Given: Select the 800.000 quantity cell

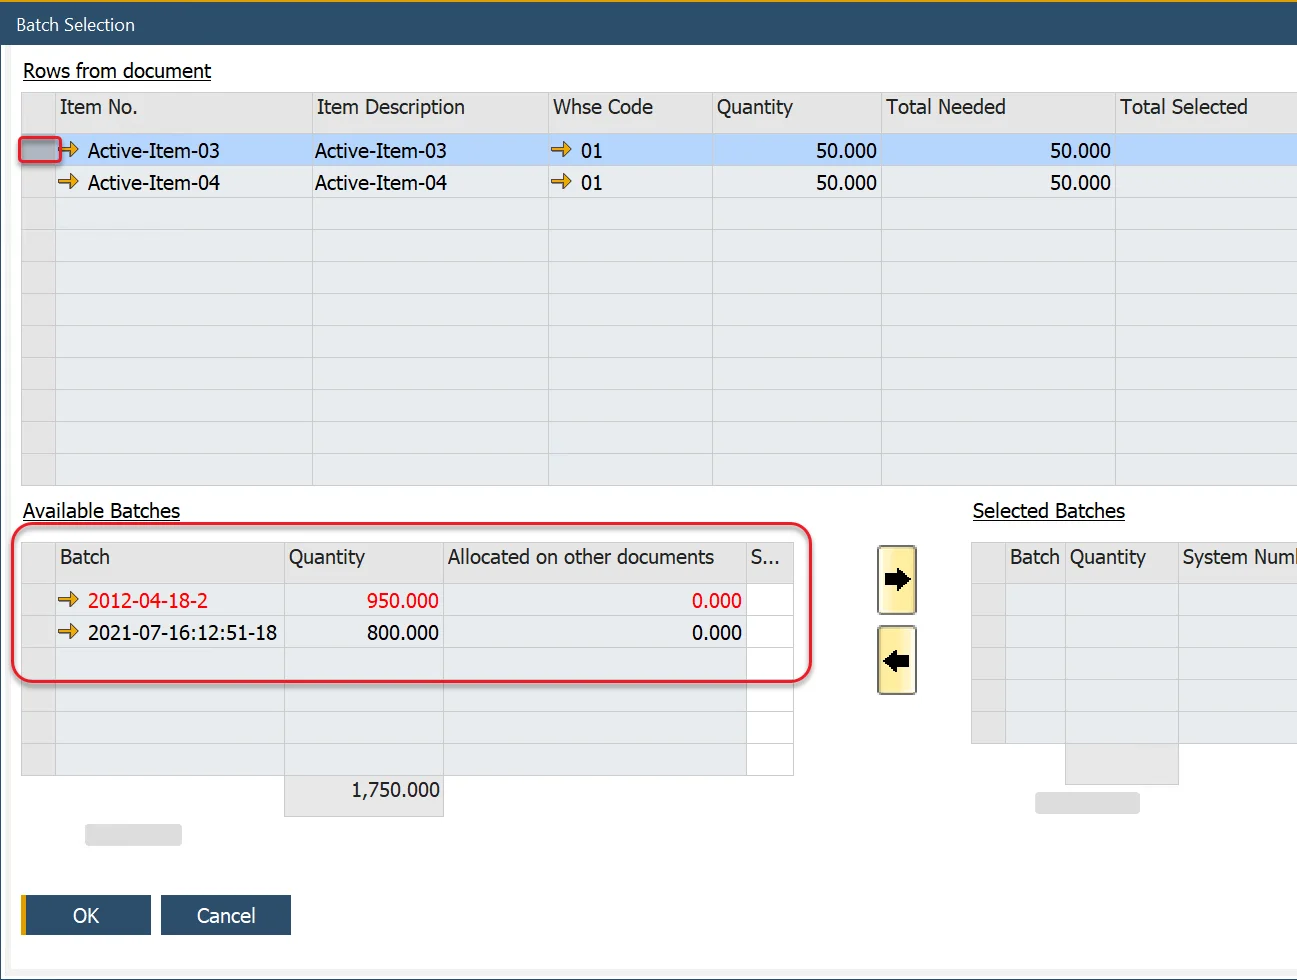Looking at the screenshot, I should [364, 633].
